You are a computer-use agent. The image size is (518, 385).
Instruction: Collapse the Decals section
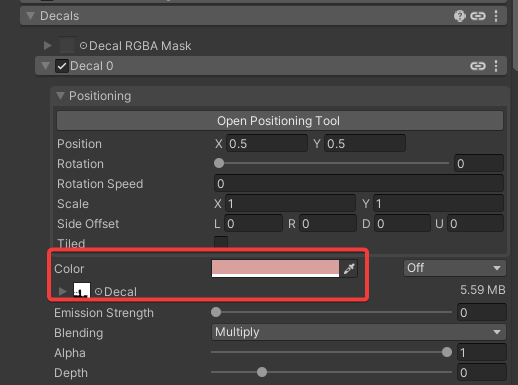tap(31, 16)
